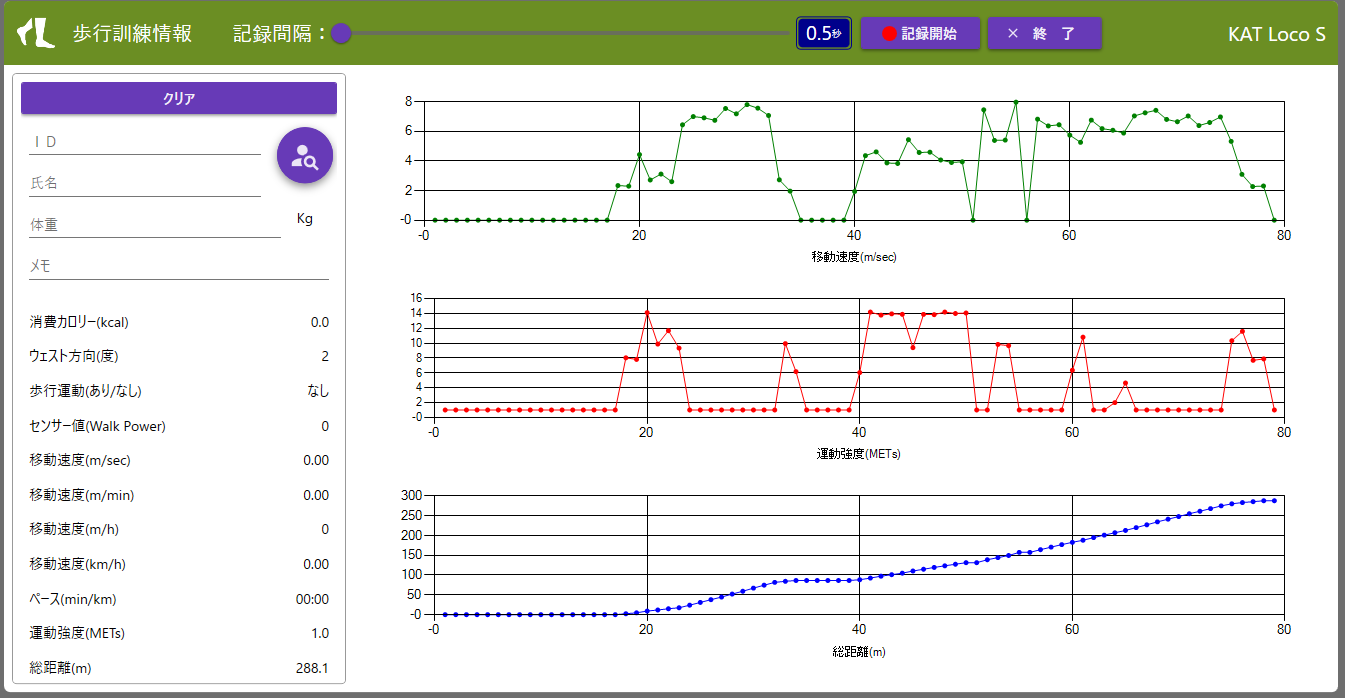Viewport: 1345px width, 698px height.
Task: Click the 歩行運動(あり/なし) status value
Action: pos(317,391)
